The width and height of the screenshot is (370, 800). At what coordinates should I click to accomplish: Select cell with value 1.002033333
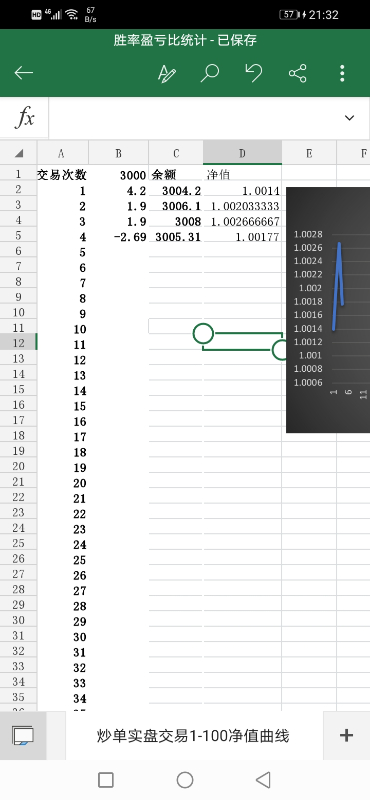(x=242, y=206)
